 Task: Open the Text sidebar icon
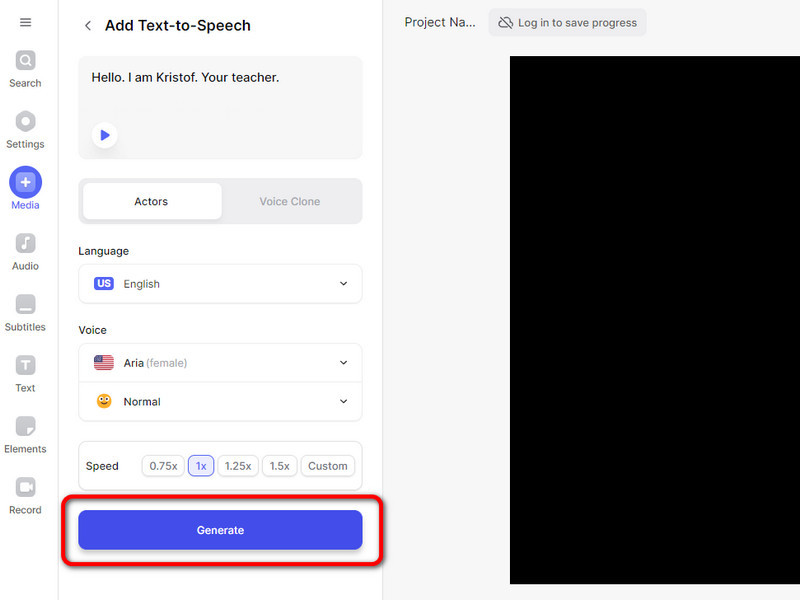tap(25, 366)
